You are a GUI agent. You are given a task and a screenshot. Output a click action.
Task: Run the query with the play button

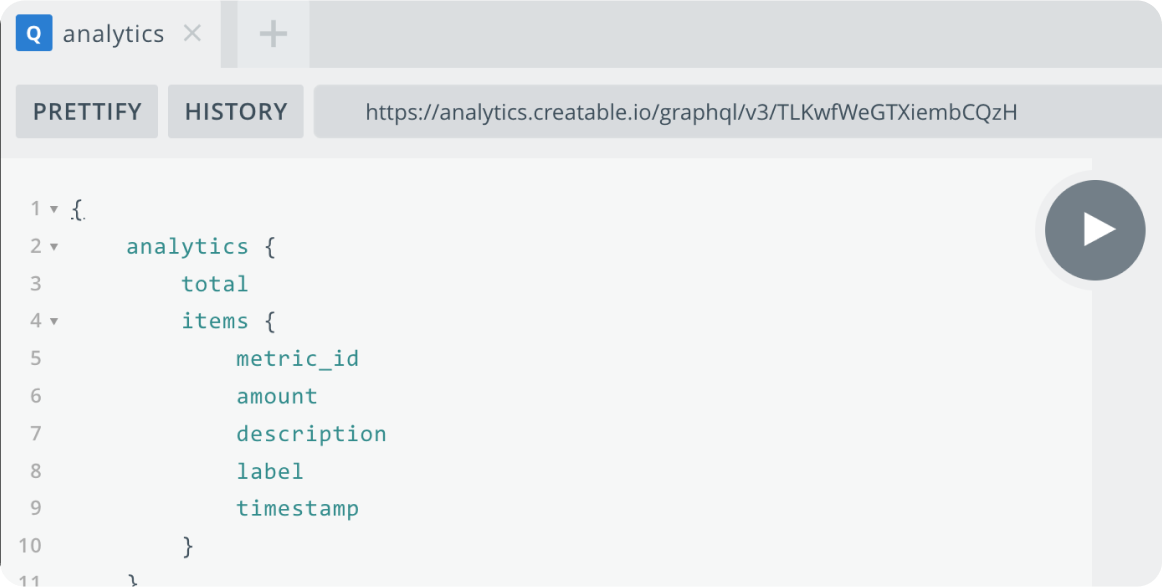click(1095, 230)
